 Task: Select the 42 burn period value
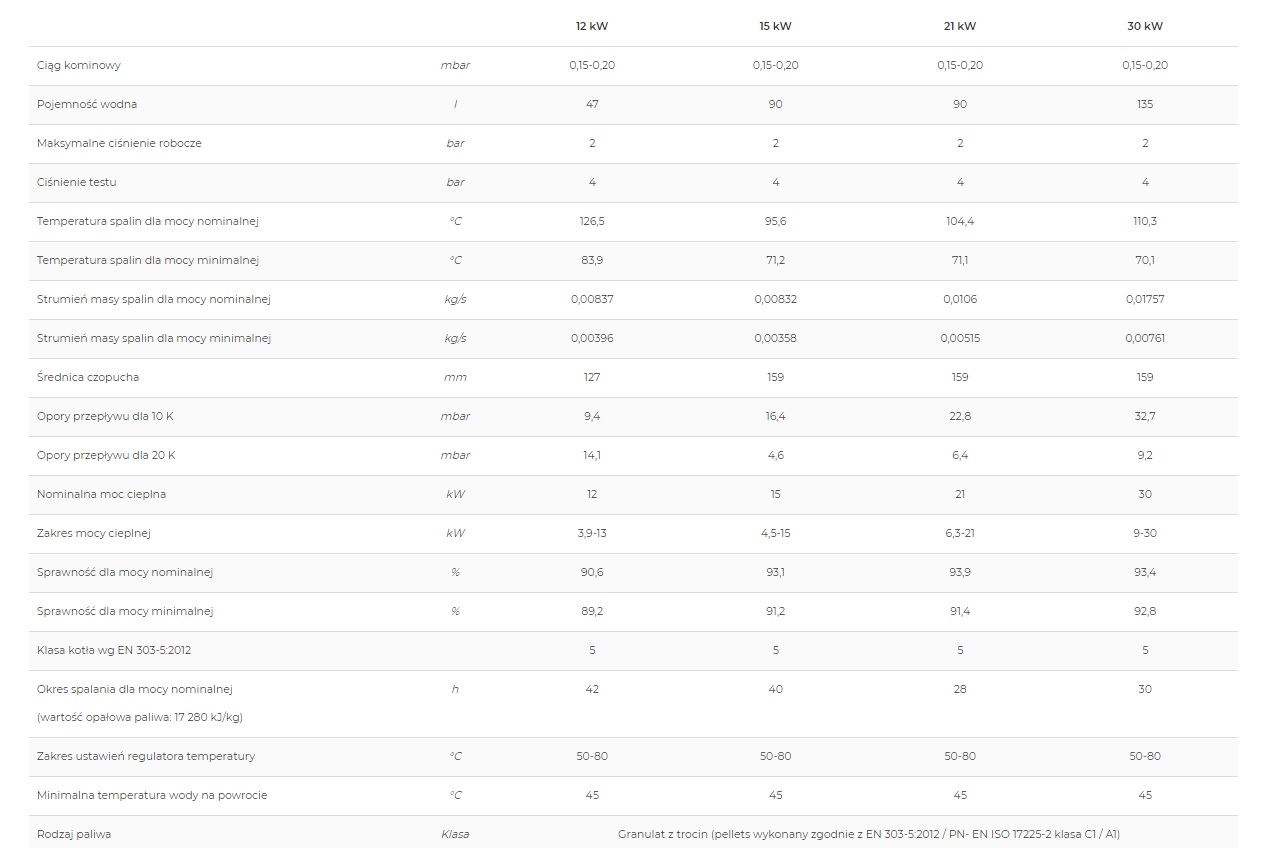(x=592, y=689)
